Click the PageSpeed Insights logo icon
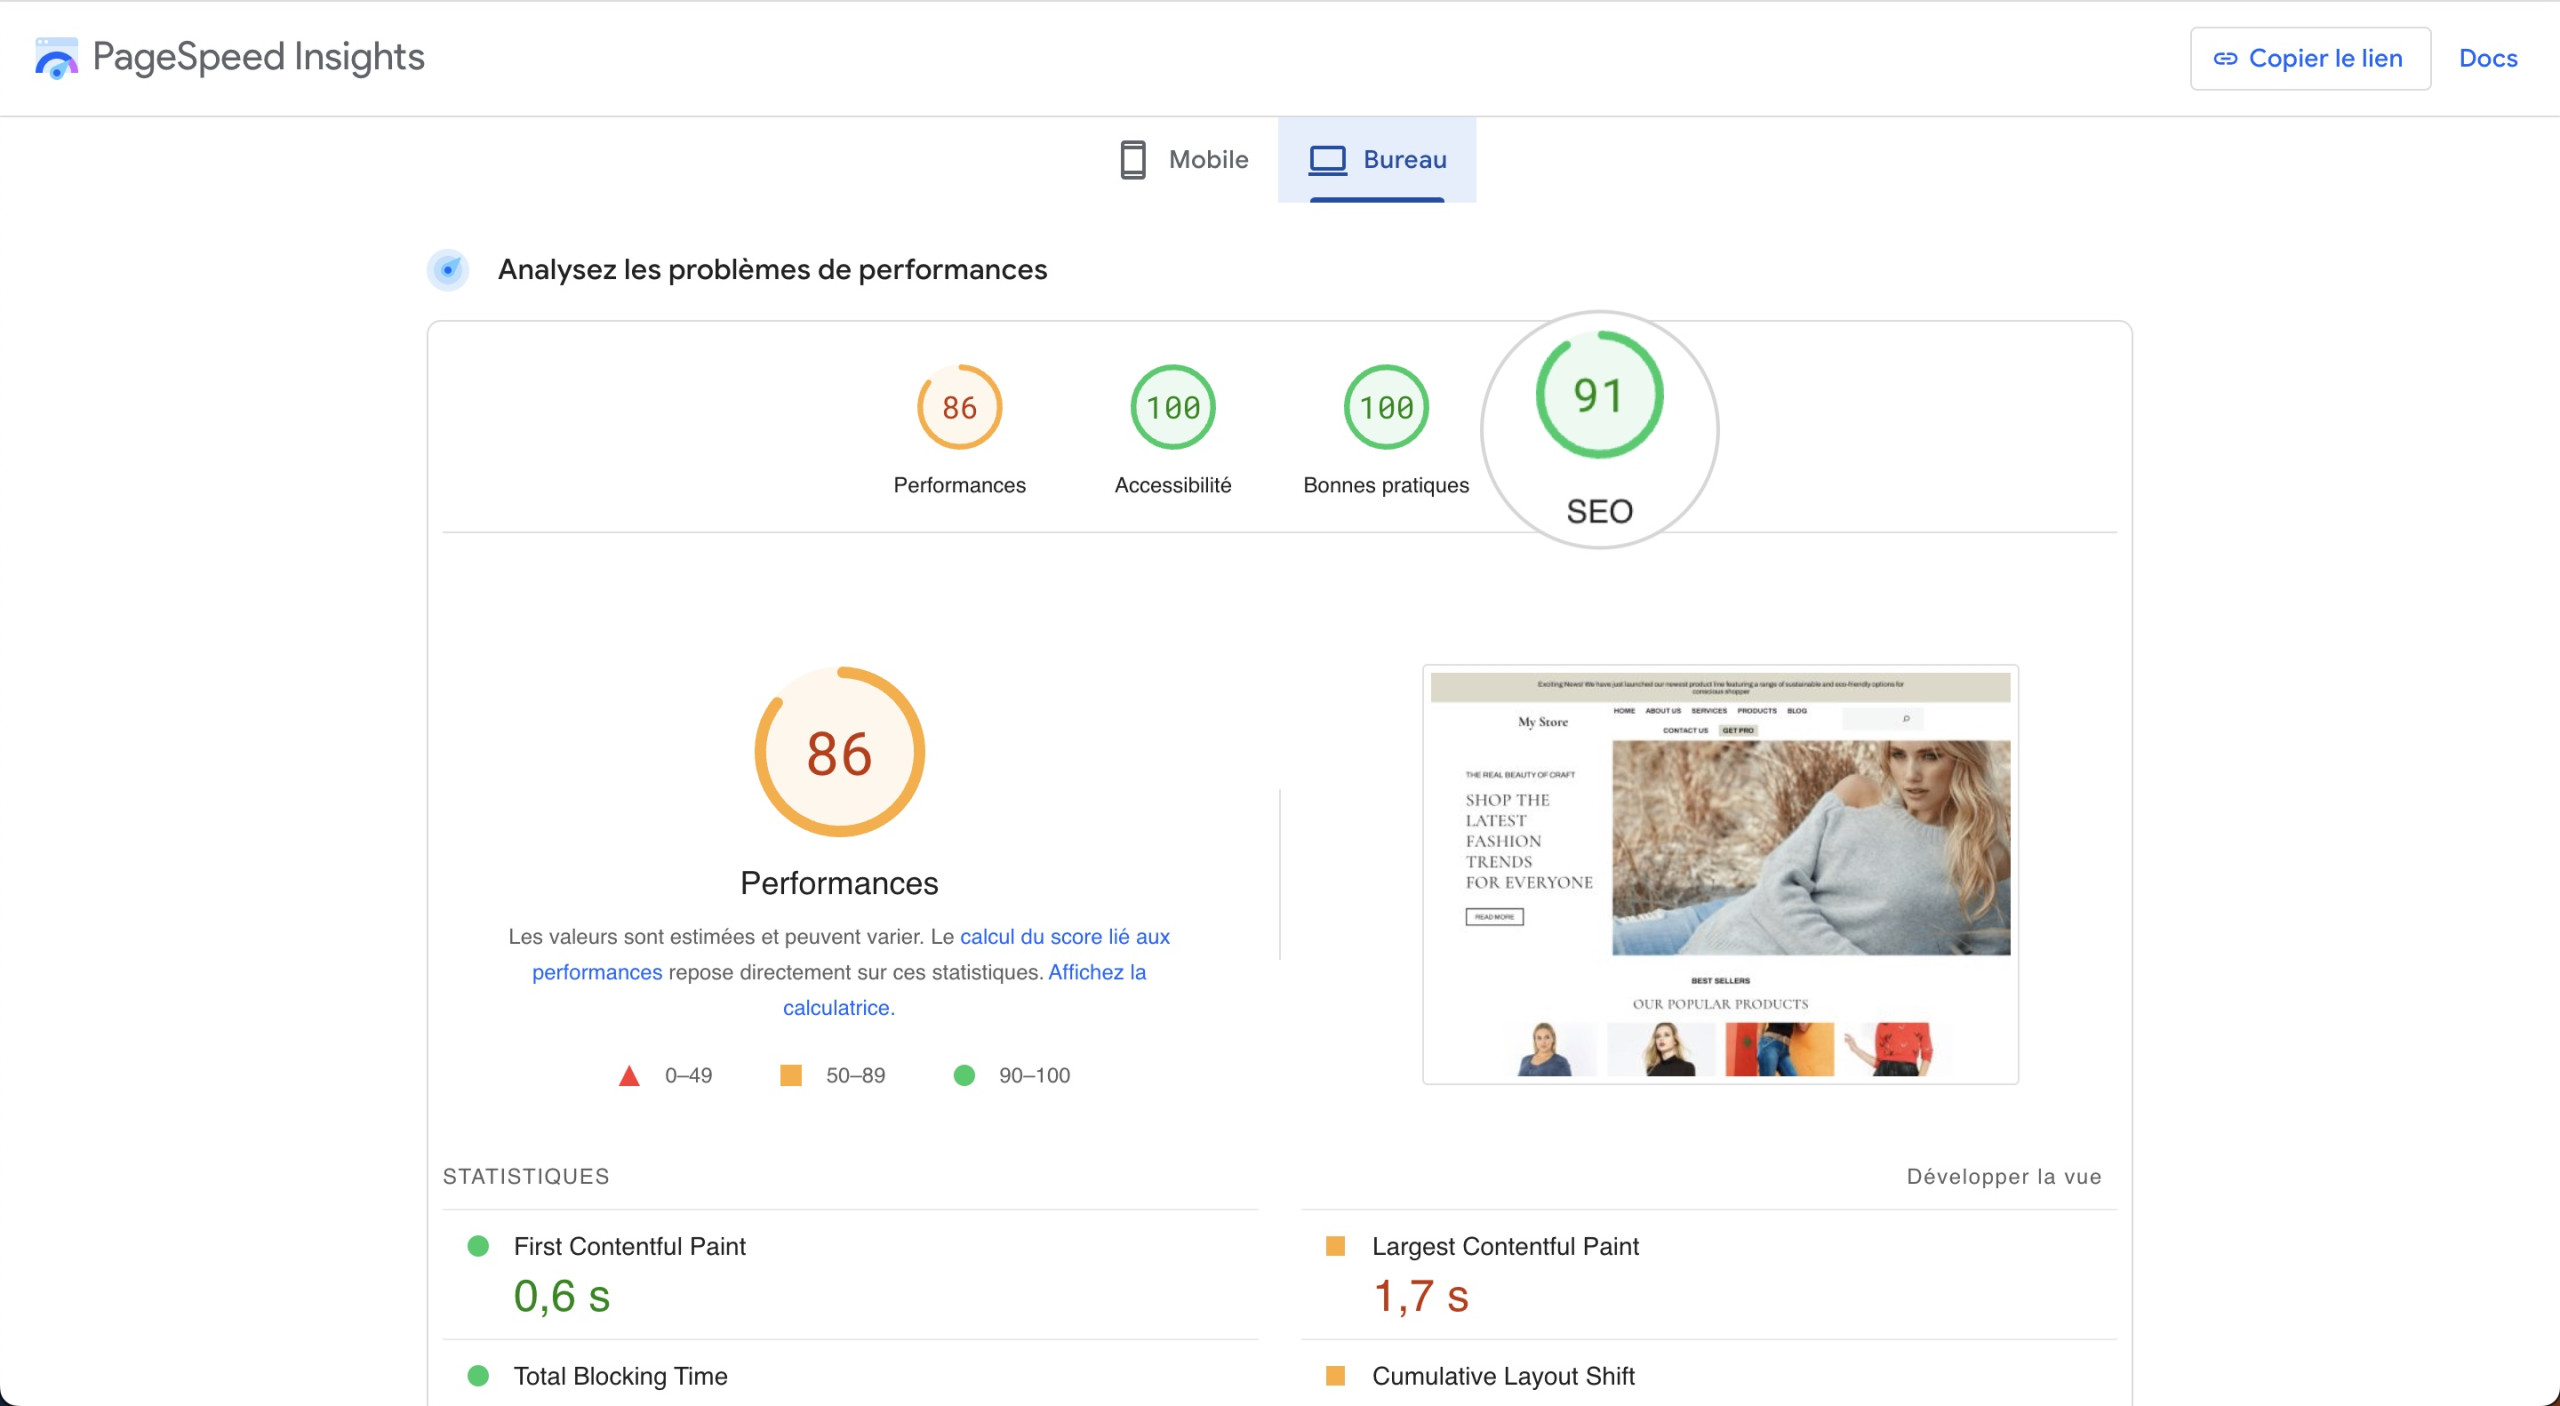2560x1406 pixels. pyautogui.click(x=56, y=58)
